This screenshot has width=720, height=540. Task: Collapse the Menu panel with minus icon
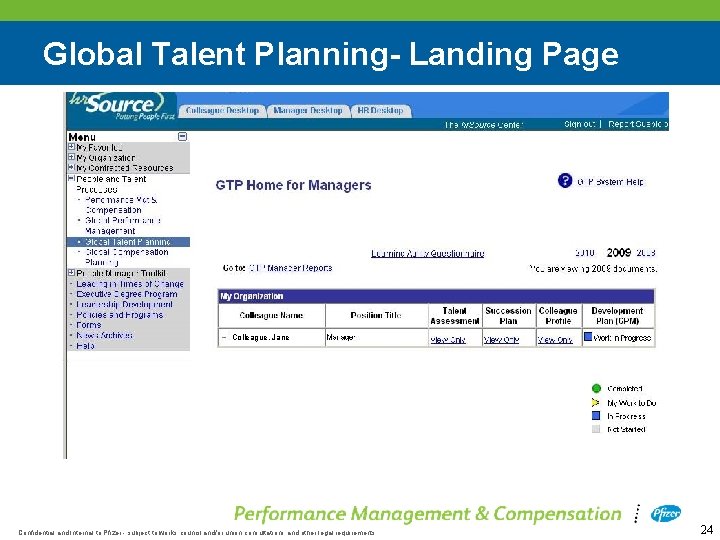point(182,136)
